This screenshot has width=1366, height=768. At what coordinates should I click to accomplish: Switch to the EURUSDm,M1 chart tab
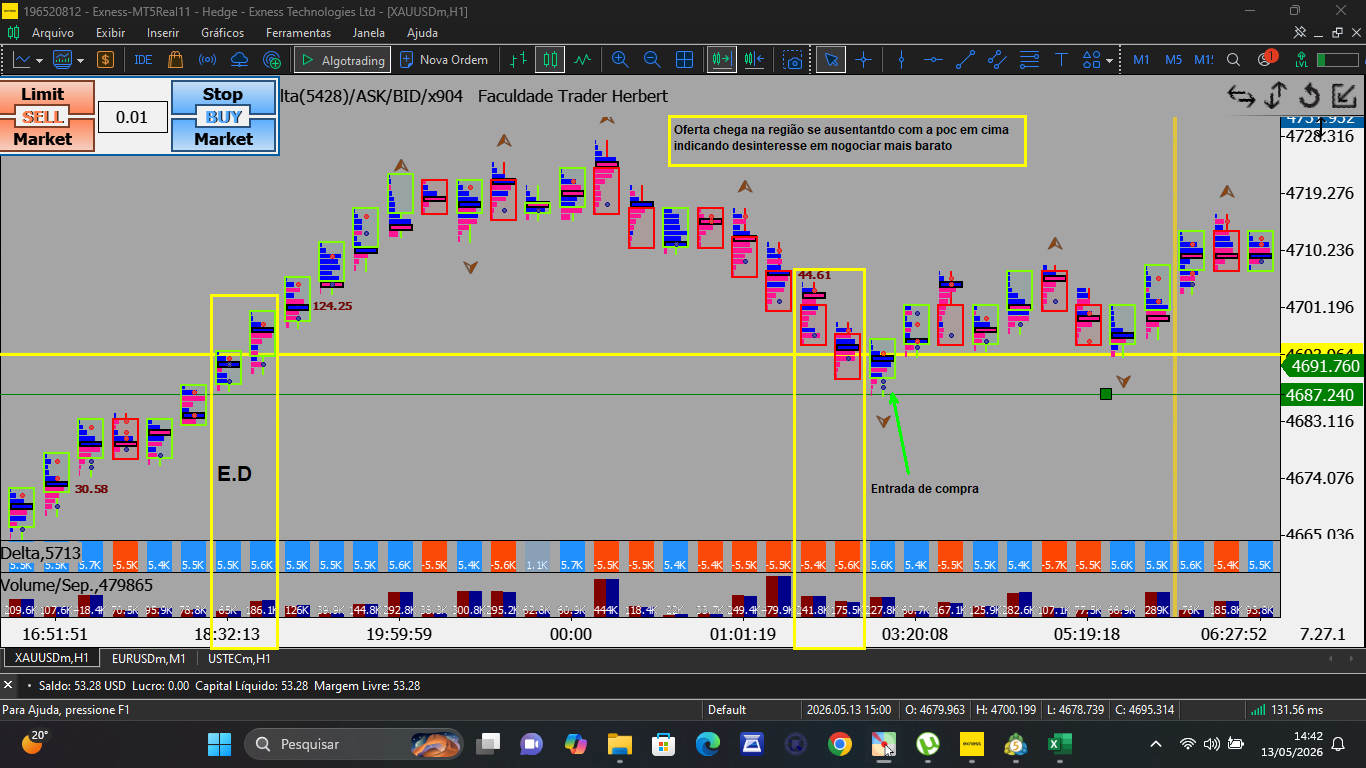(x=148, y=658)
